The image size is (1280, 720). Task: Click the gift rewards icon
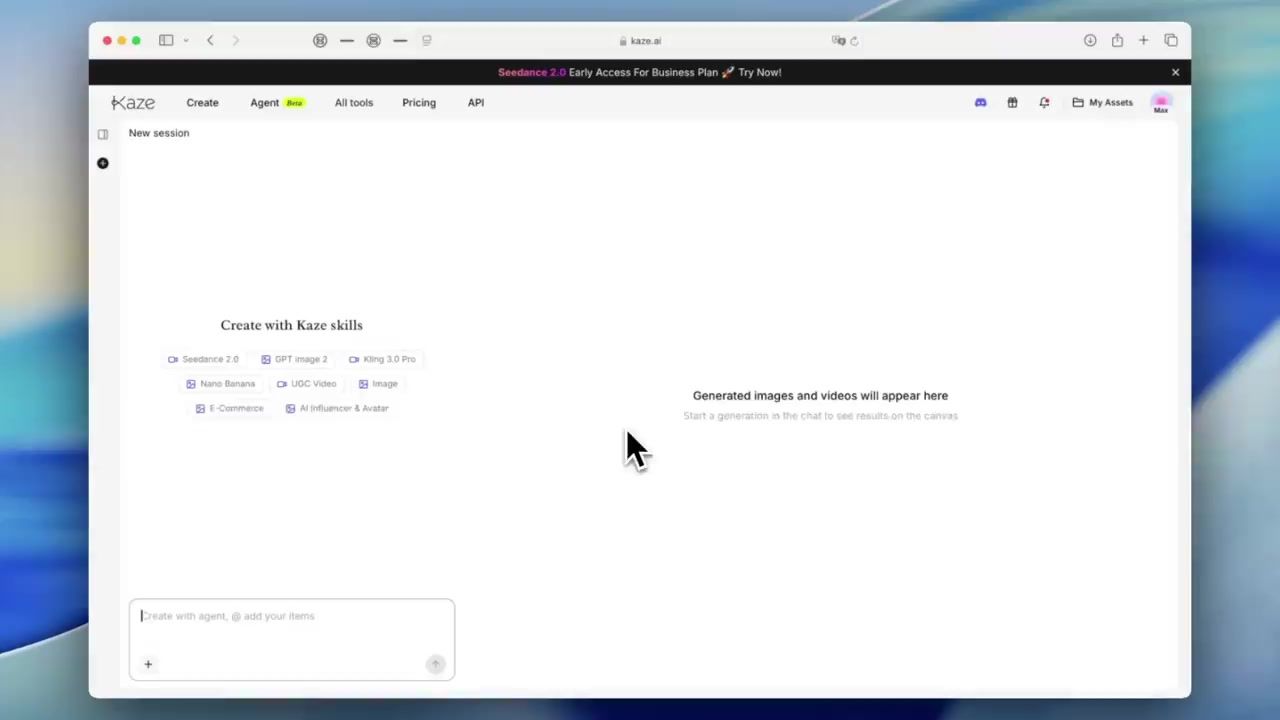point(1012,102)
